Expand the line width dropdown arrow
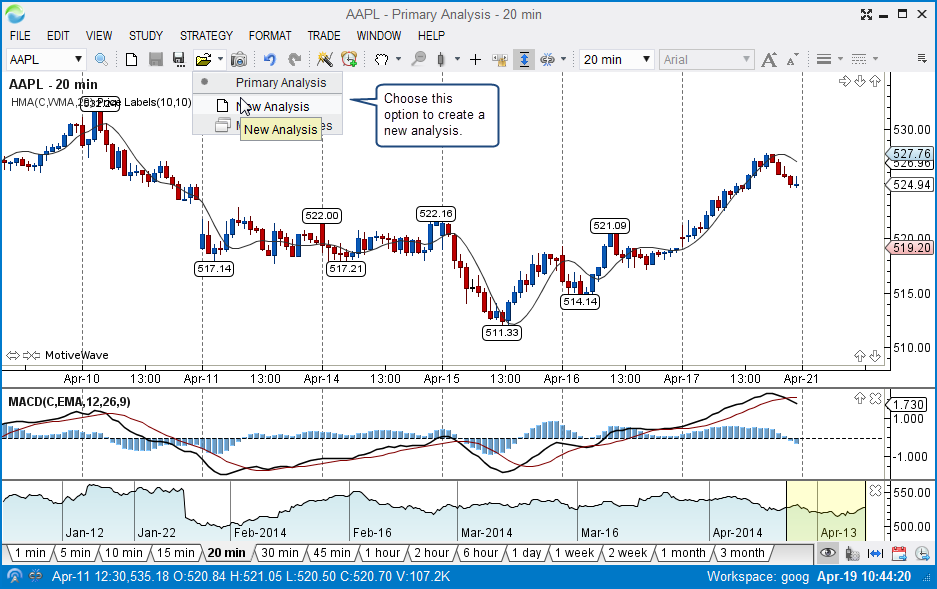This screenshot has height=589, width=937. point(840,59)
